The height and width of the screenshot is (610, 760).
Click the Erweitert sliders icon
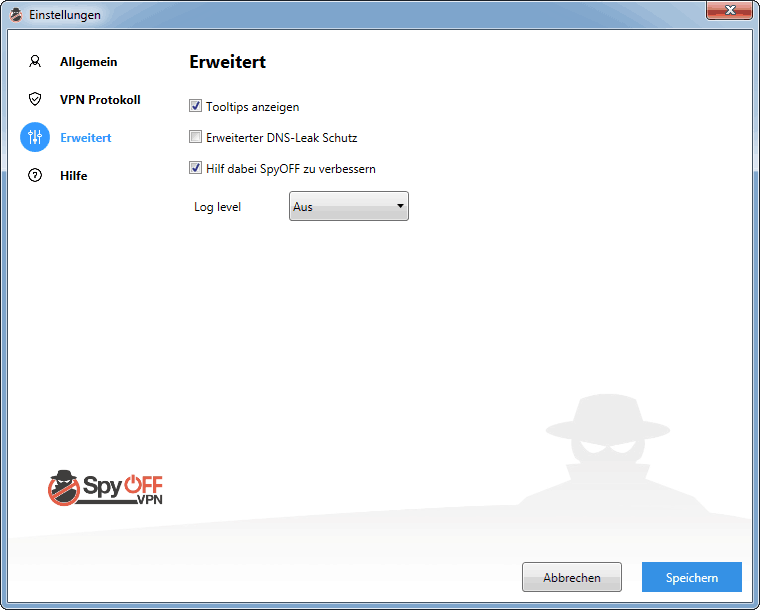coord(35,137)
